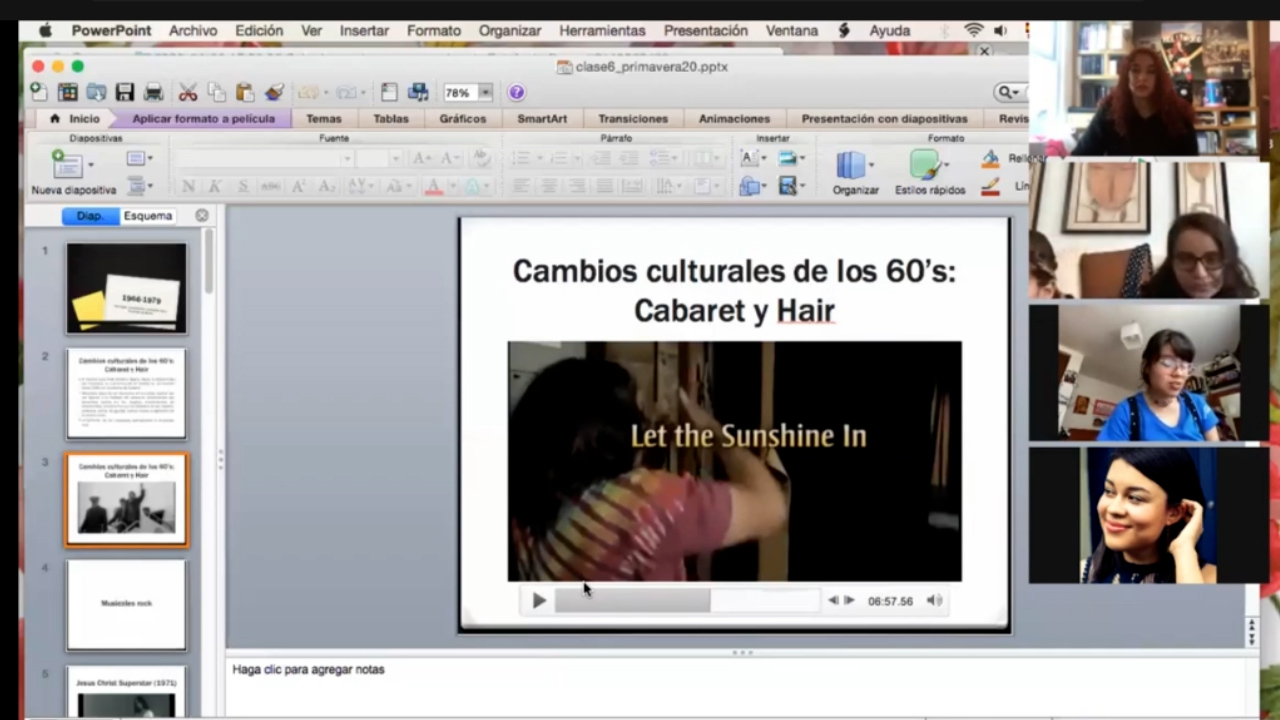Step video forward one frame
1280x720 pixels.
click(x=849, y=601)
